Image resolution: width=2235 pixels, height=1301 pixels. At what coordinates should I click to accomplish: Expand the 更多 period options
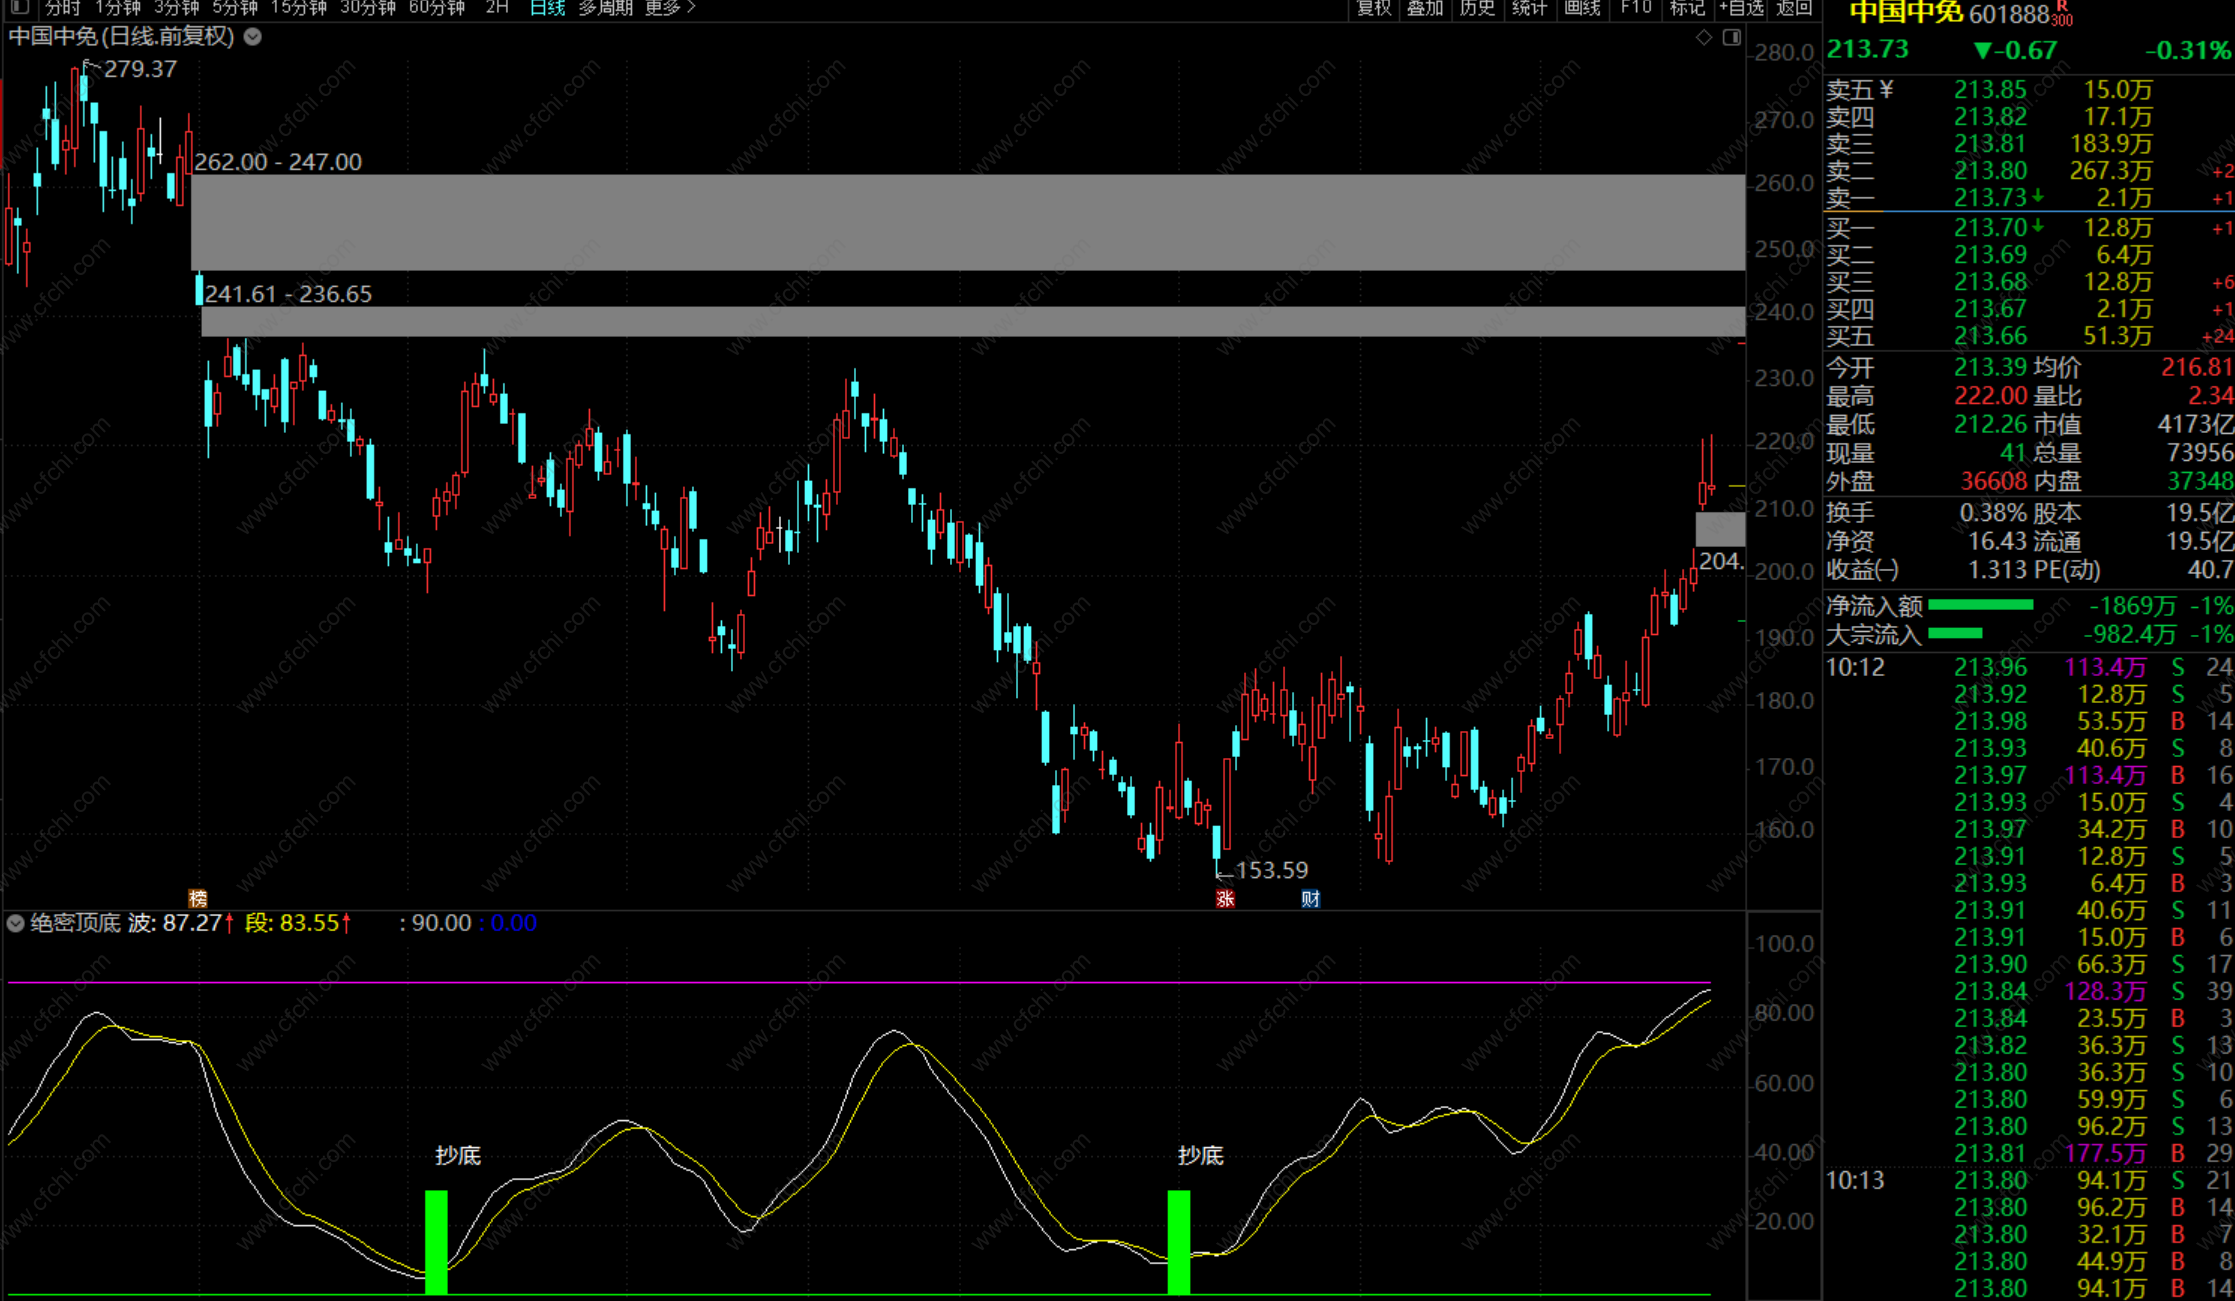(x=669, y=8)
